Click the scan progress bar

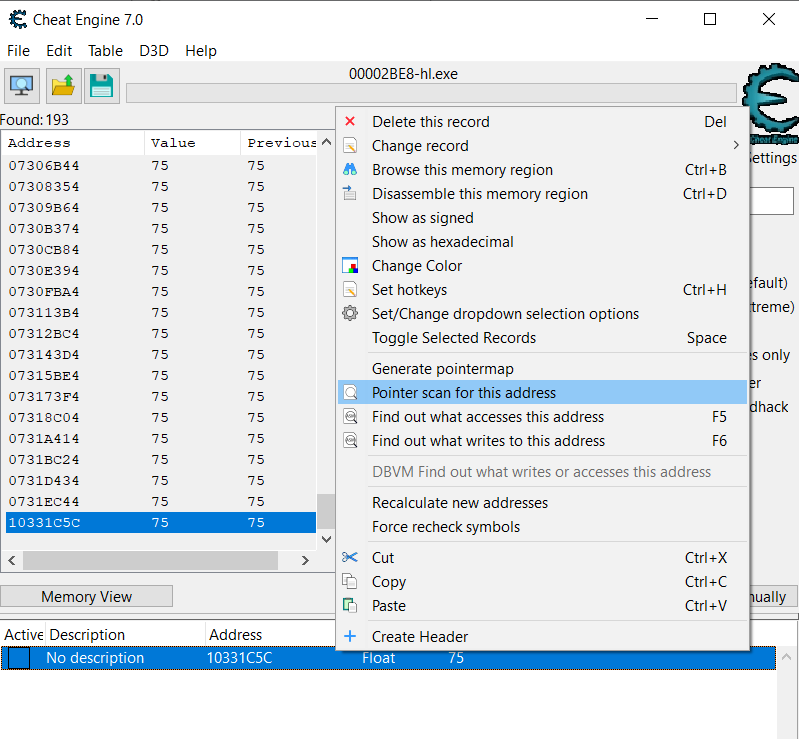tap(431, 93)
